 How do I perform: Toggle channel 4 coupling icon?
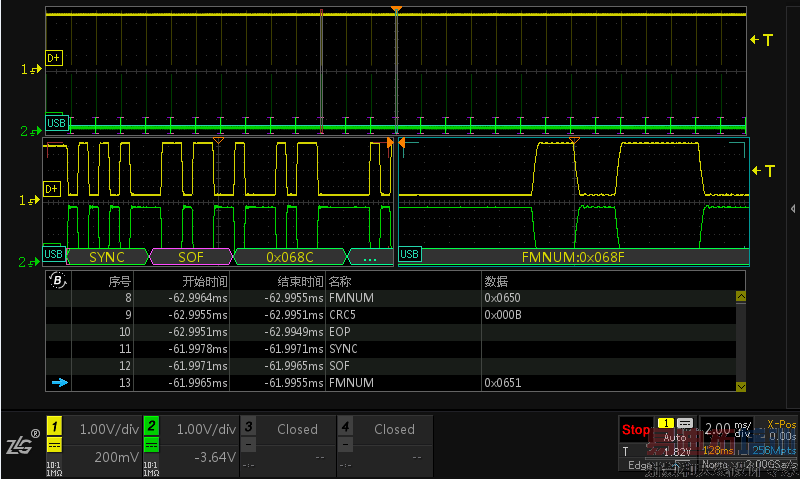pyautogui.click(x=345, y=445)
